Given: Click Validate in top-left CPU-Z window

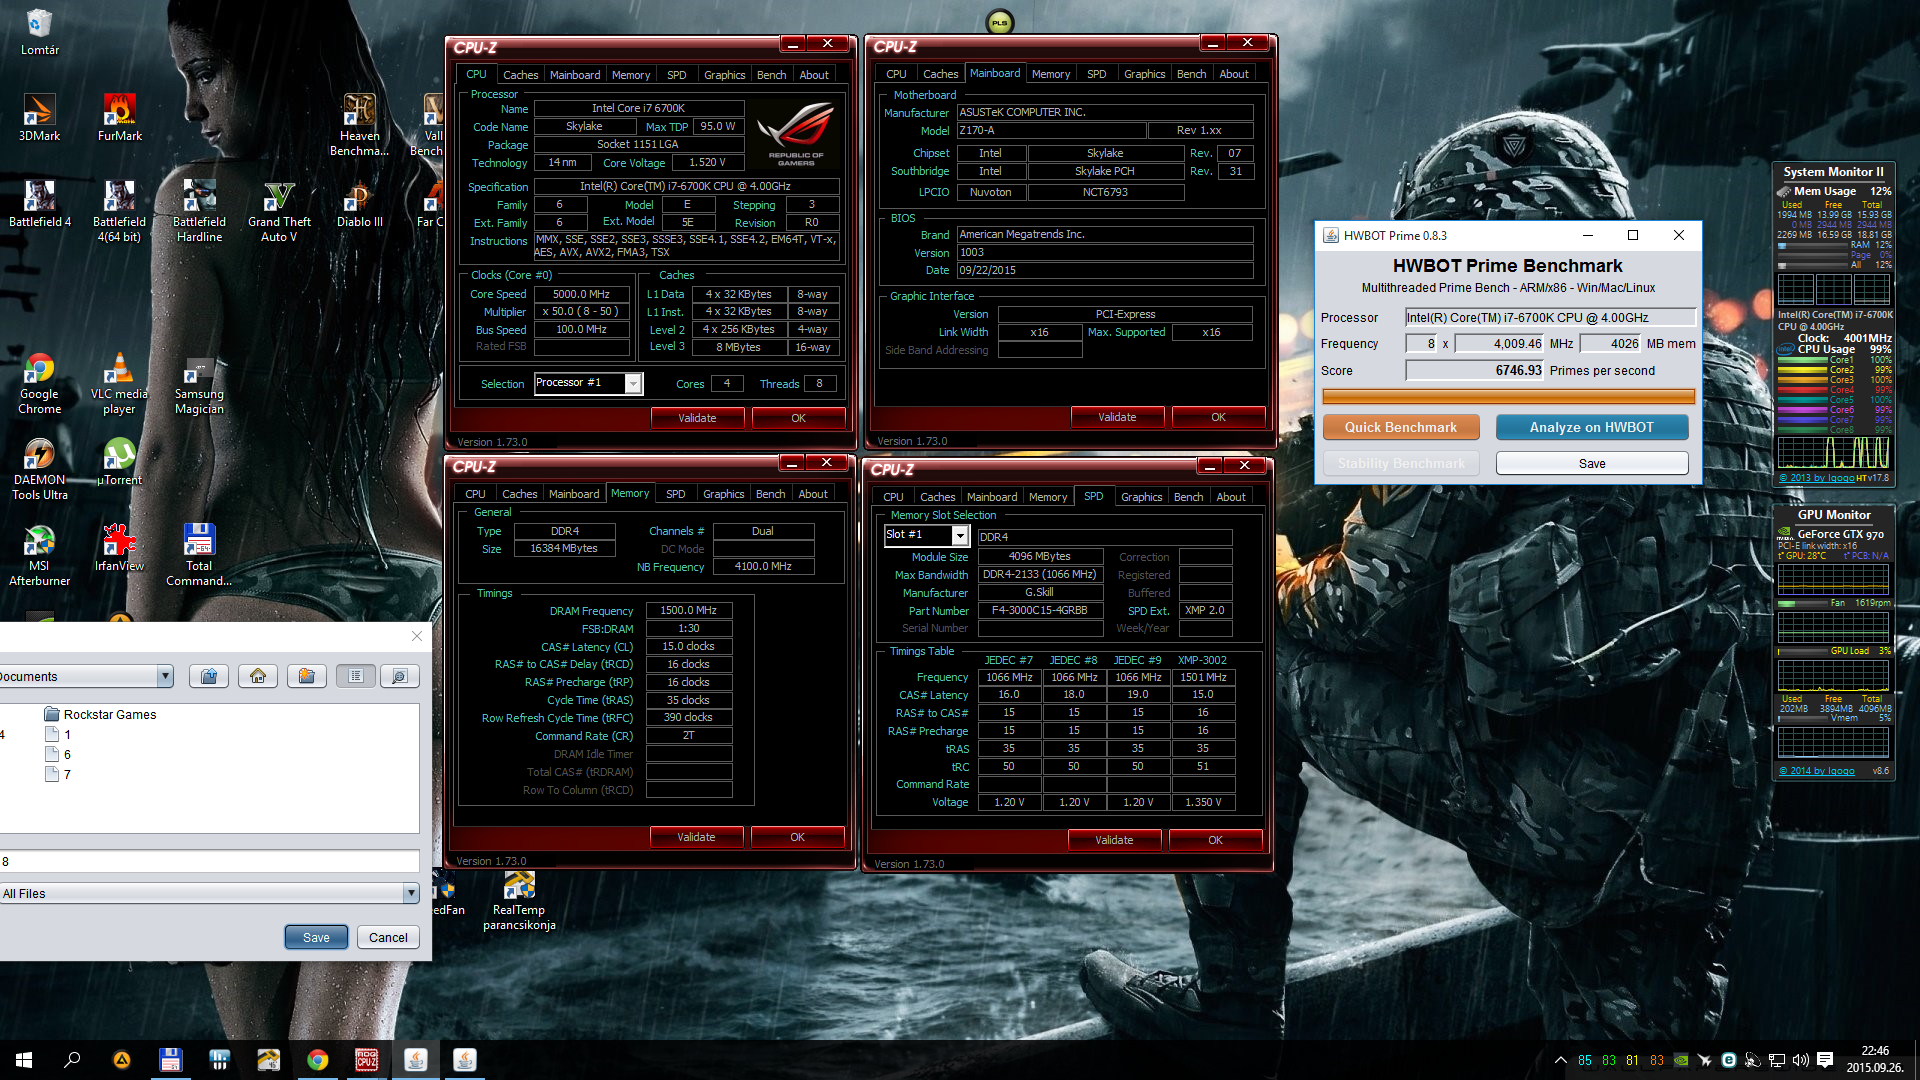Looking at the screenshot, I should (697, 418).
